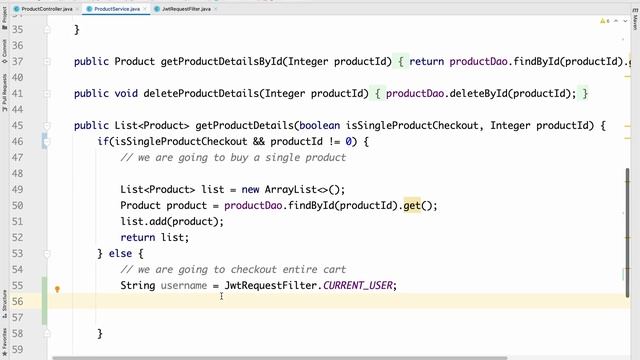Click the vertical editor scrollbar thumb

point(627,233)
